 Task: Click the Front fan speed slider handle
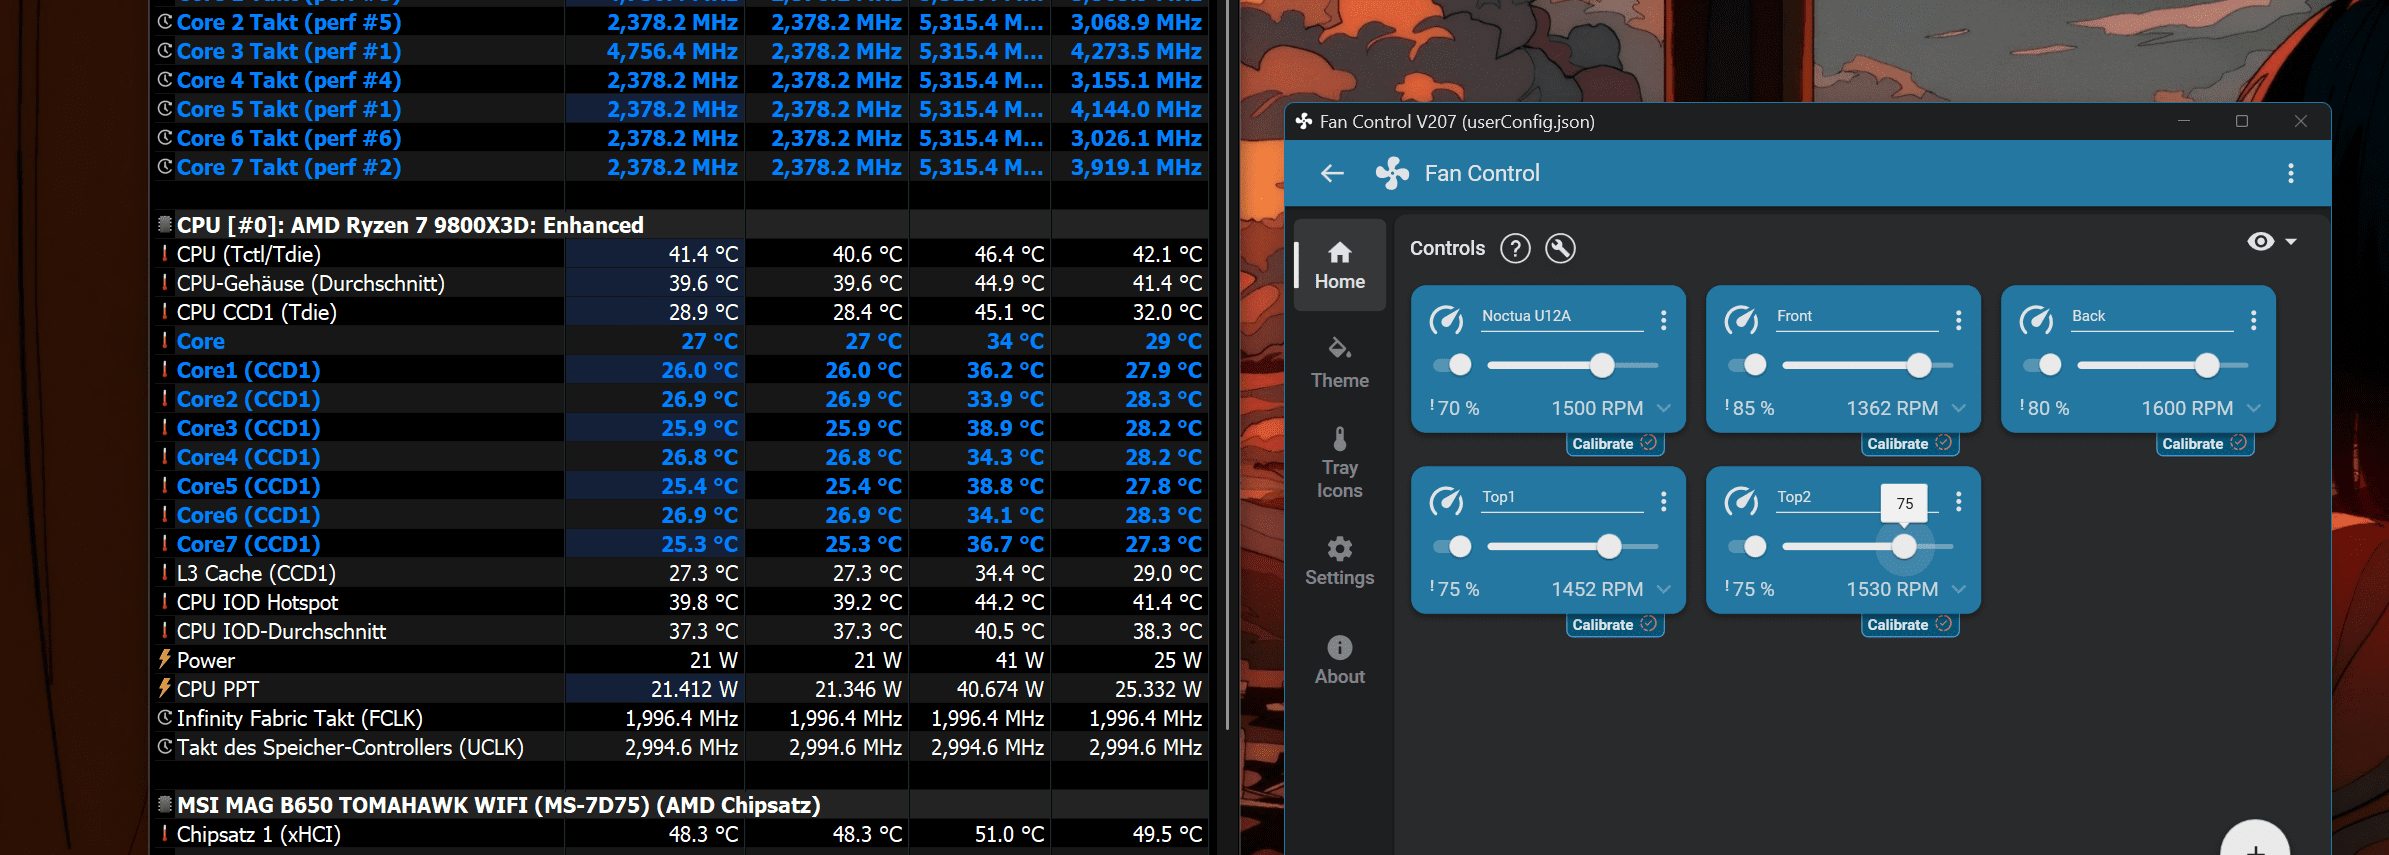(1919, 365)
